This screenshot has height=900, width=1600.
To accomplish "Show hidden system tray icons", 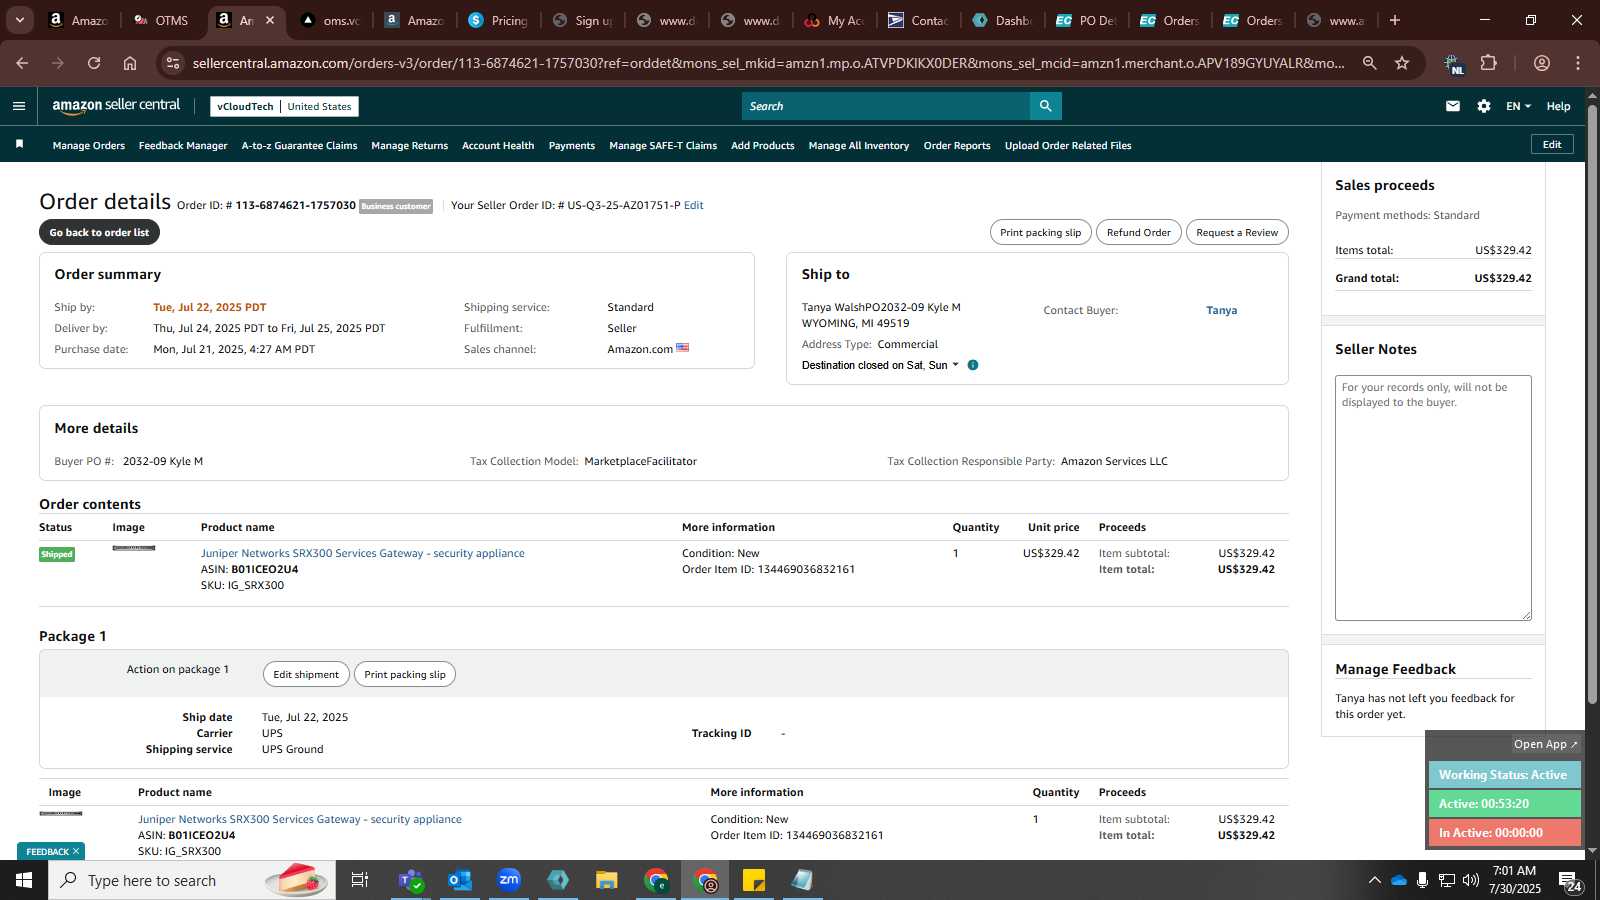I will click(x=1374, y=880).
